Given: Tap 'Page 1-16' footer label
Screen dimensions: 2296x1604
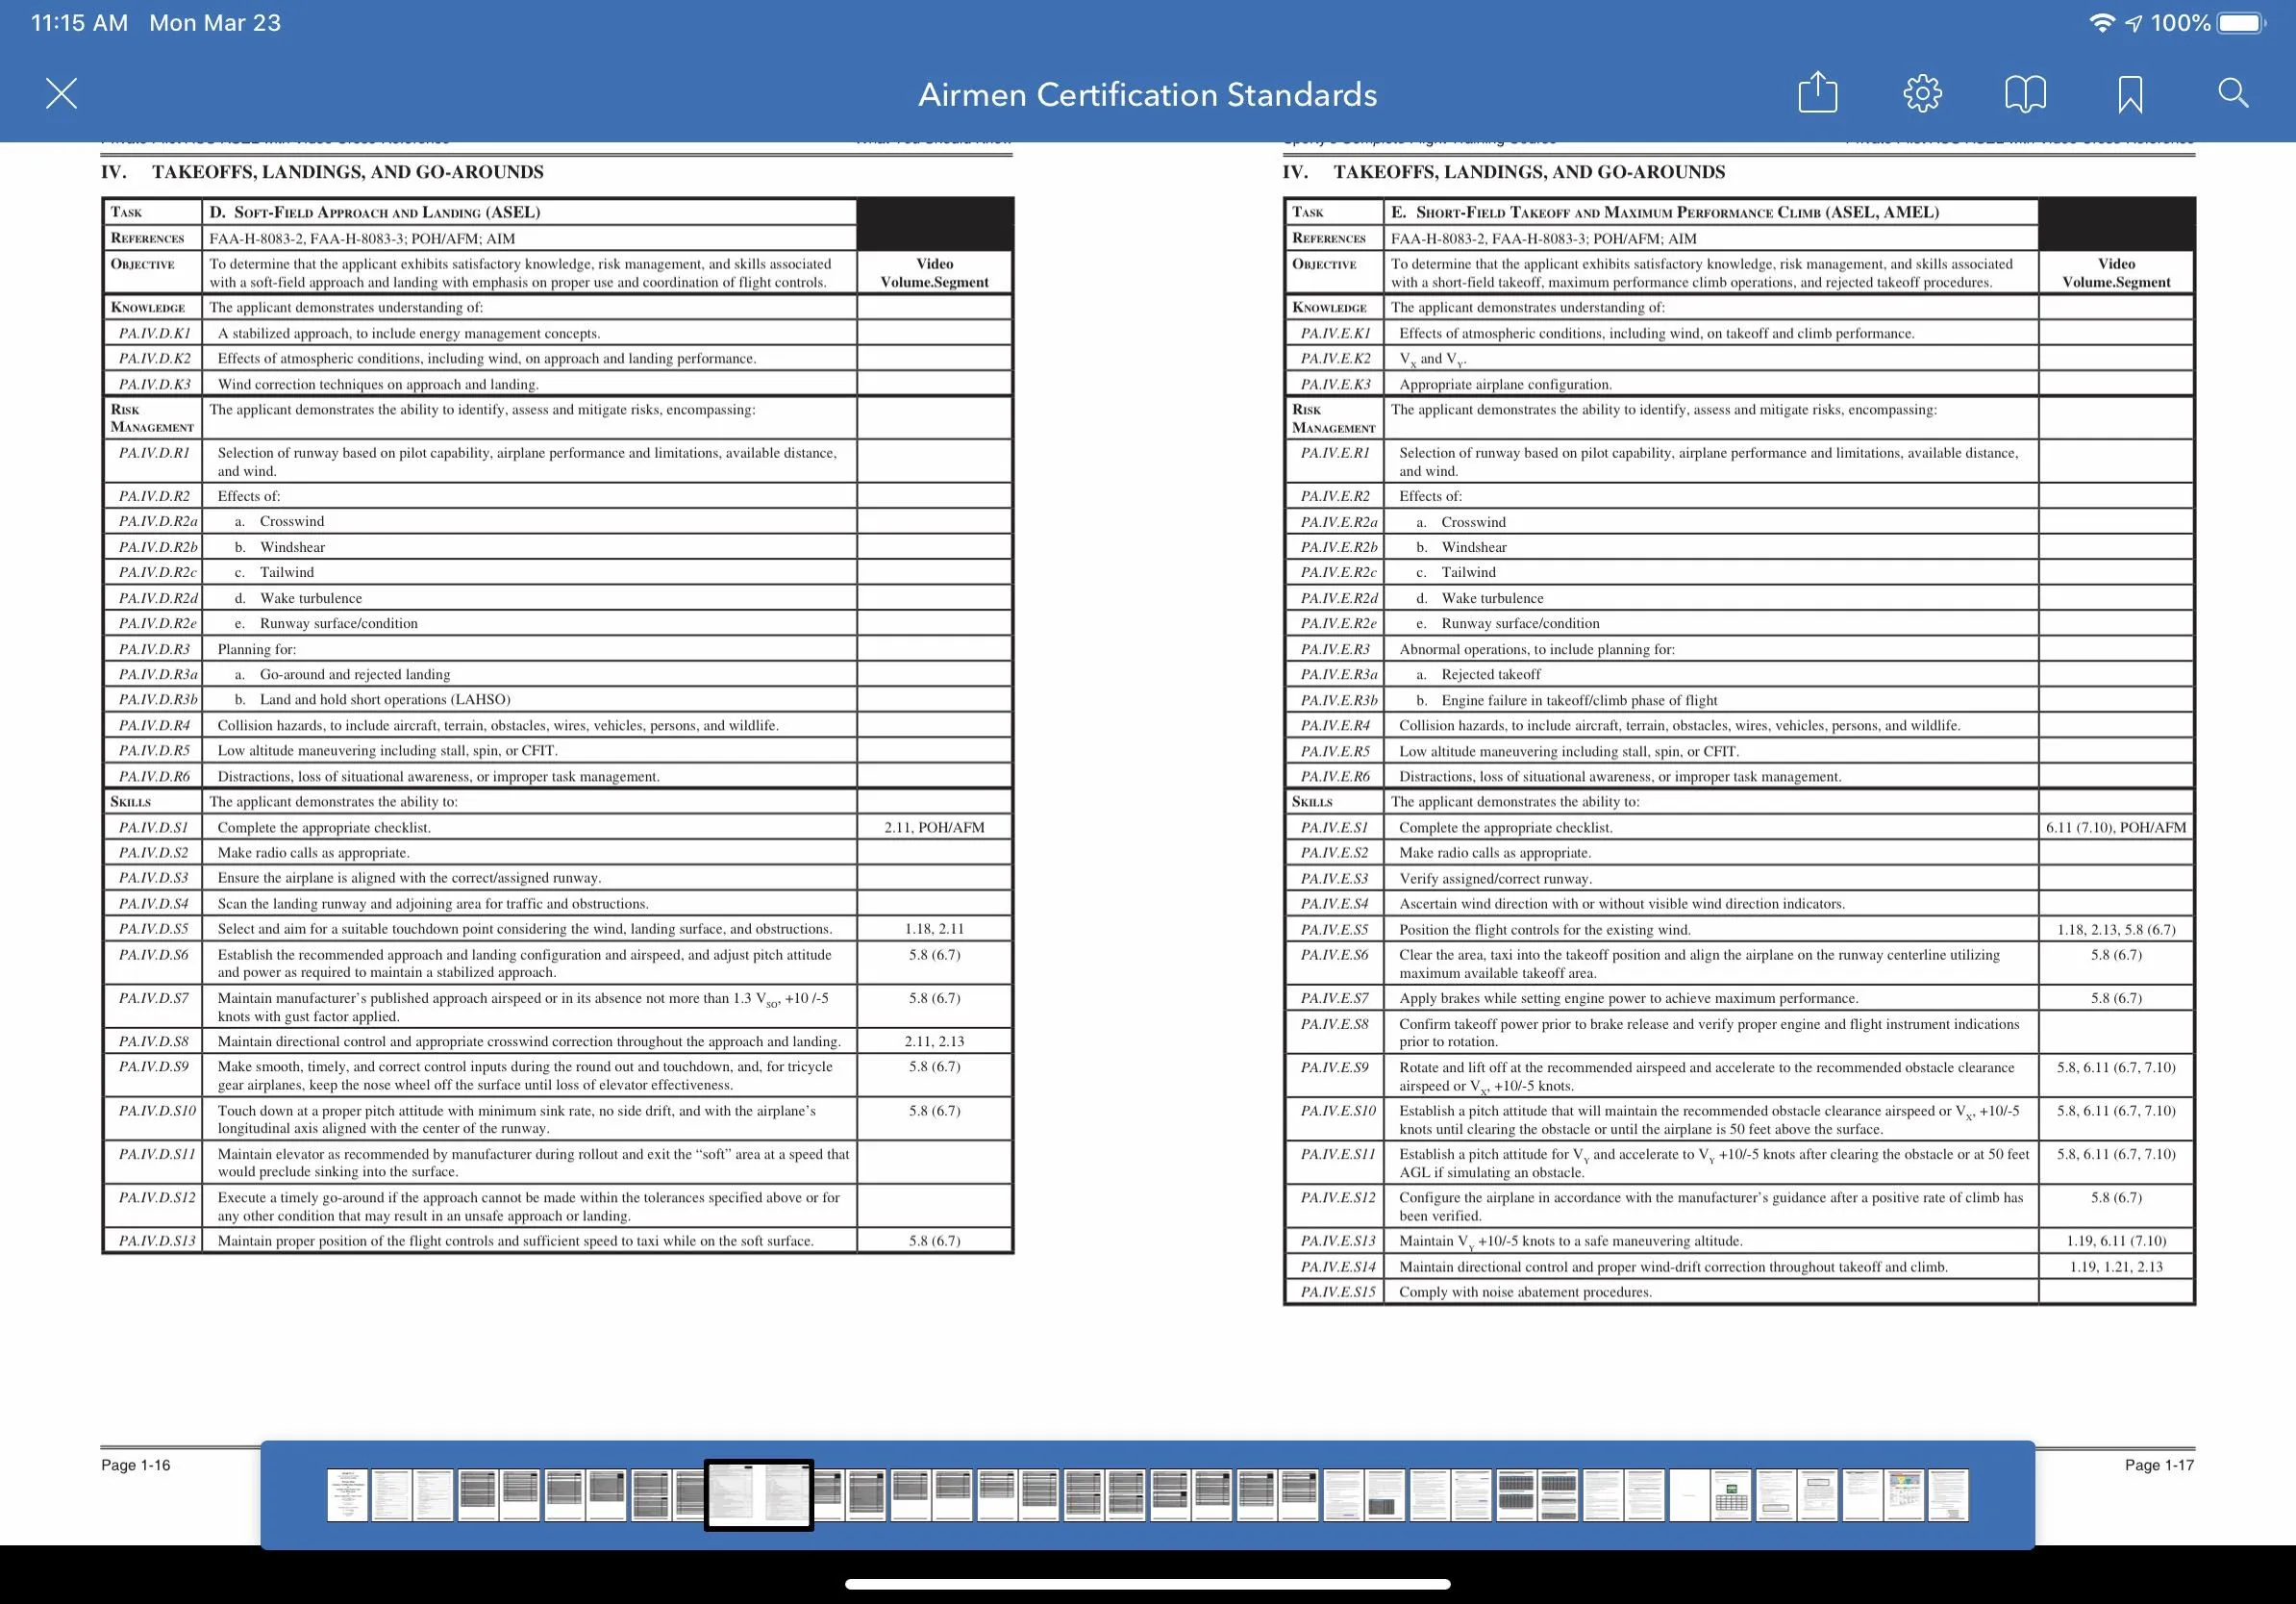Looking at the screenshot, I should pos(136,1465).
